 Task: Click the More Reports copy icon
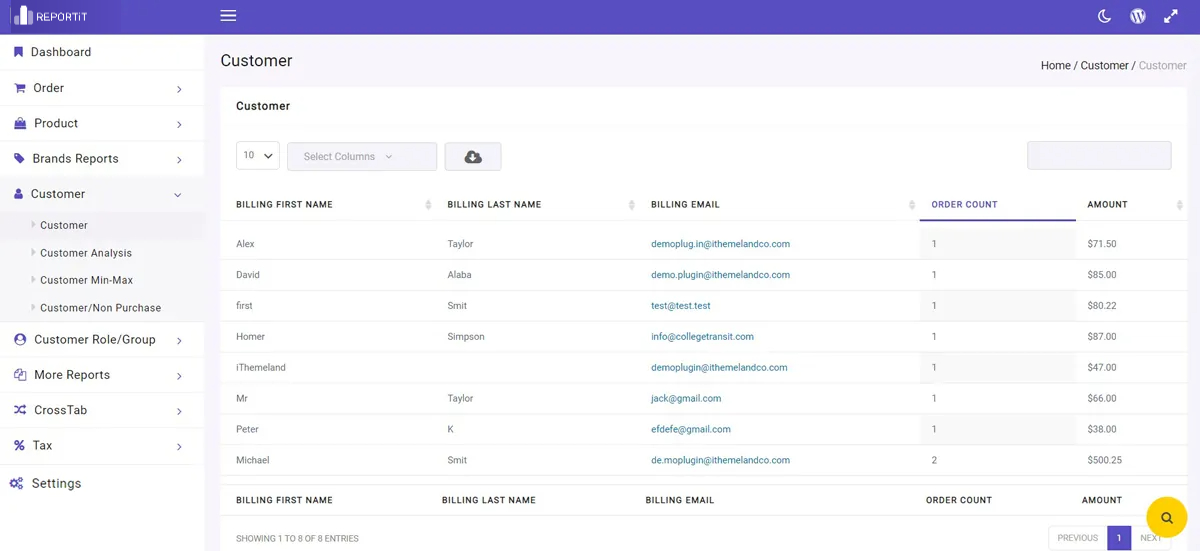[x=20, y=375]
